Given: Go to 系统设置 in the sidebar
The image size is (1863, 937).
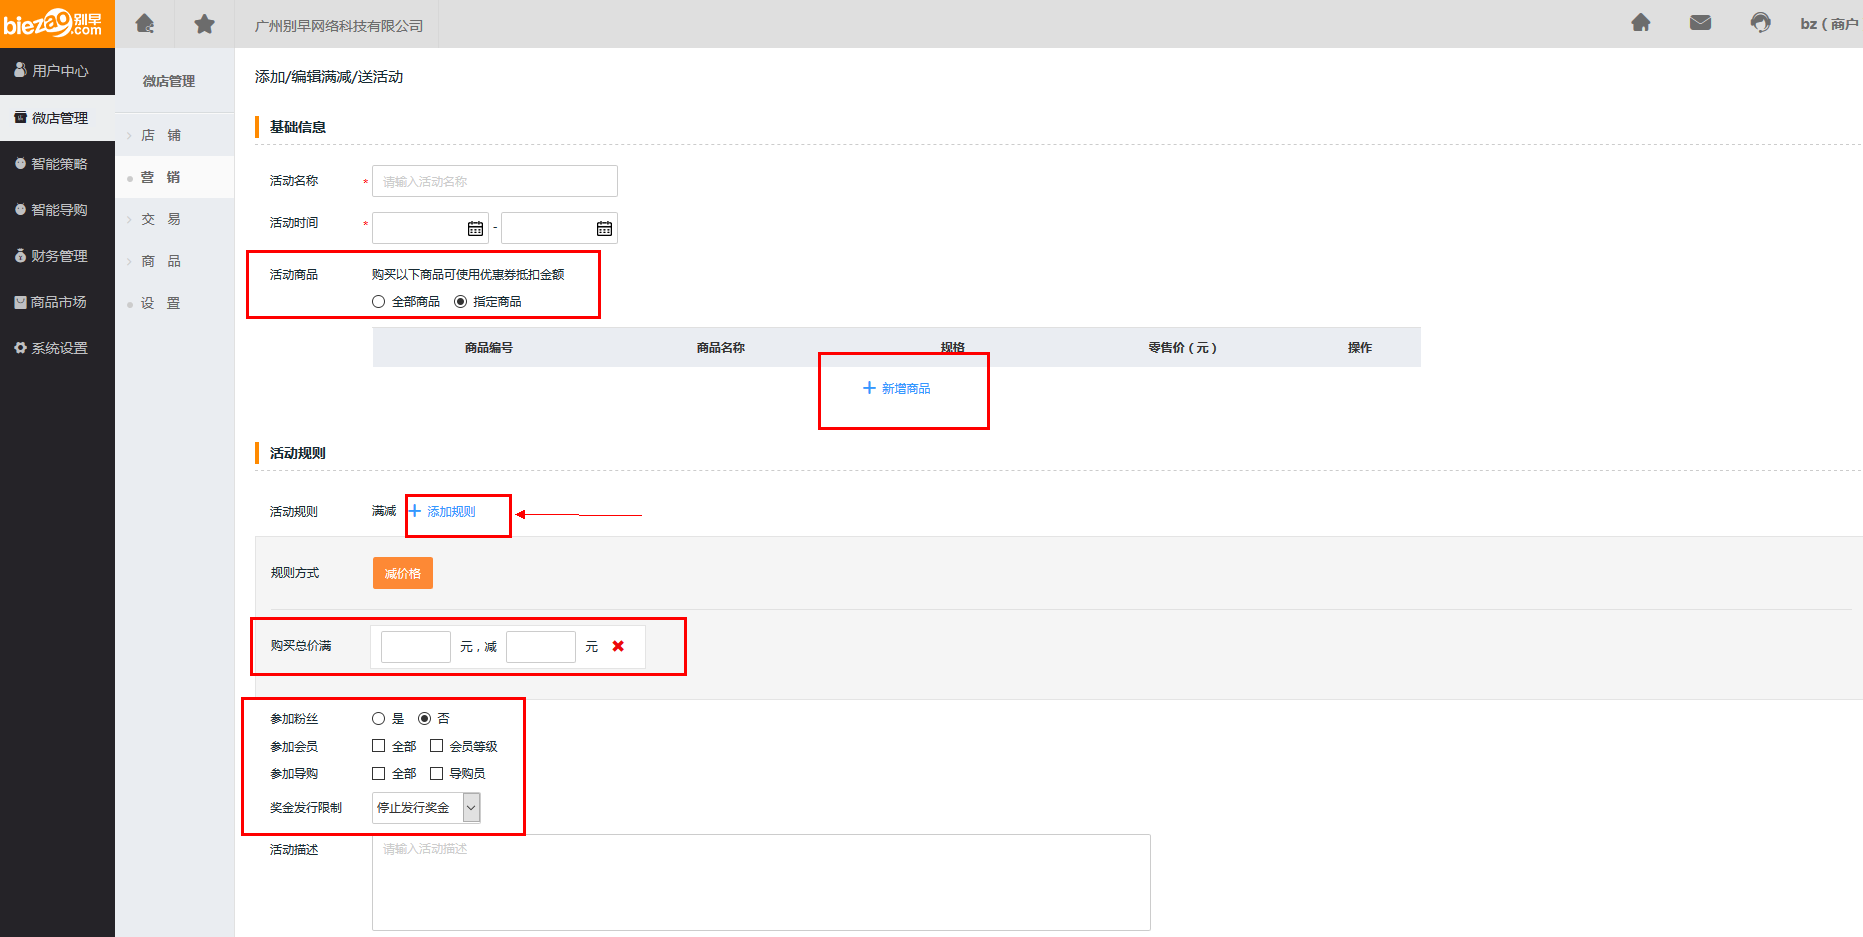Looking at the screenshot, I should click(58, 348).
